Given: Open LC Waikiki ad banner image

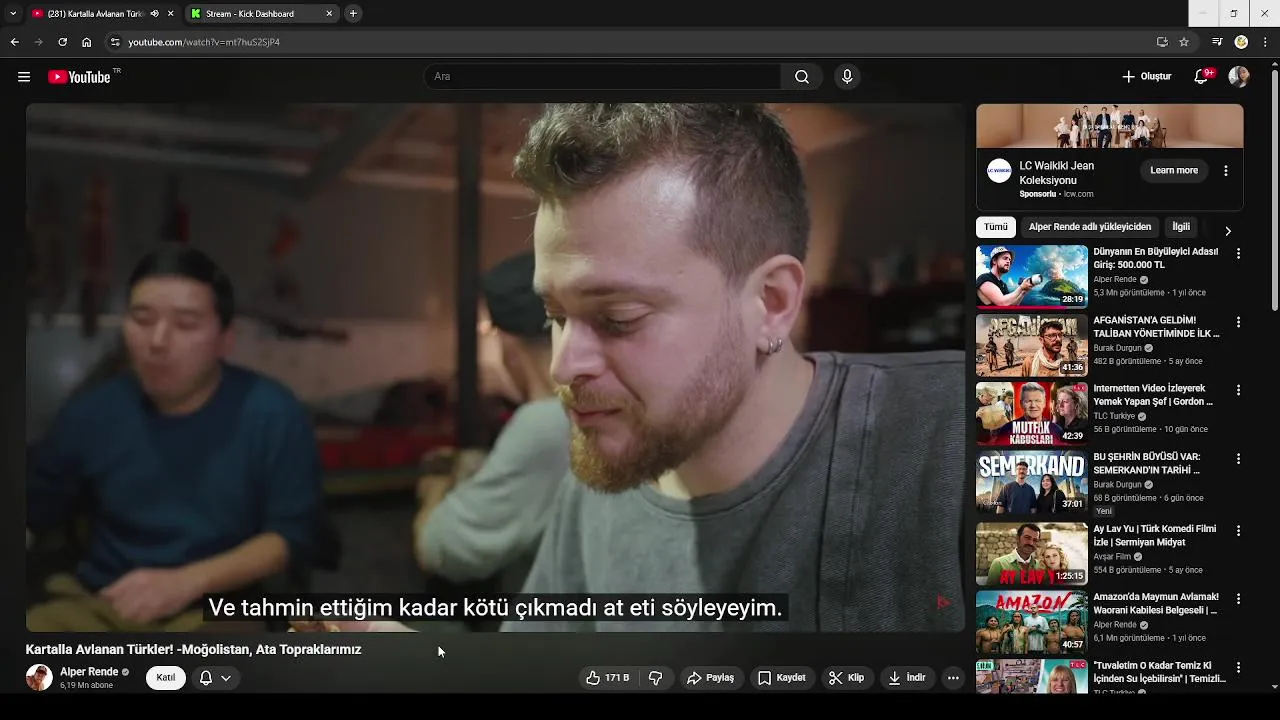Looking at the screenshot, I should [x=1110, y=126].
